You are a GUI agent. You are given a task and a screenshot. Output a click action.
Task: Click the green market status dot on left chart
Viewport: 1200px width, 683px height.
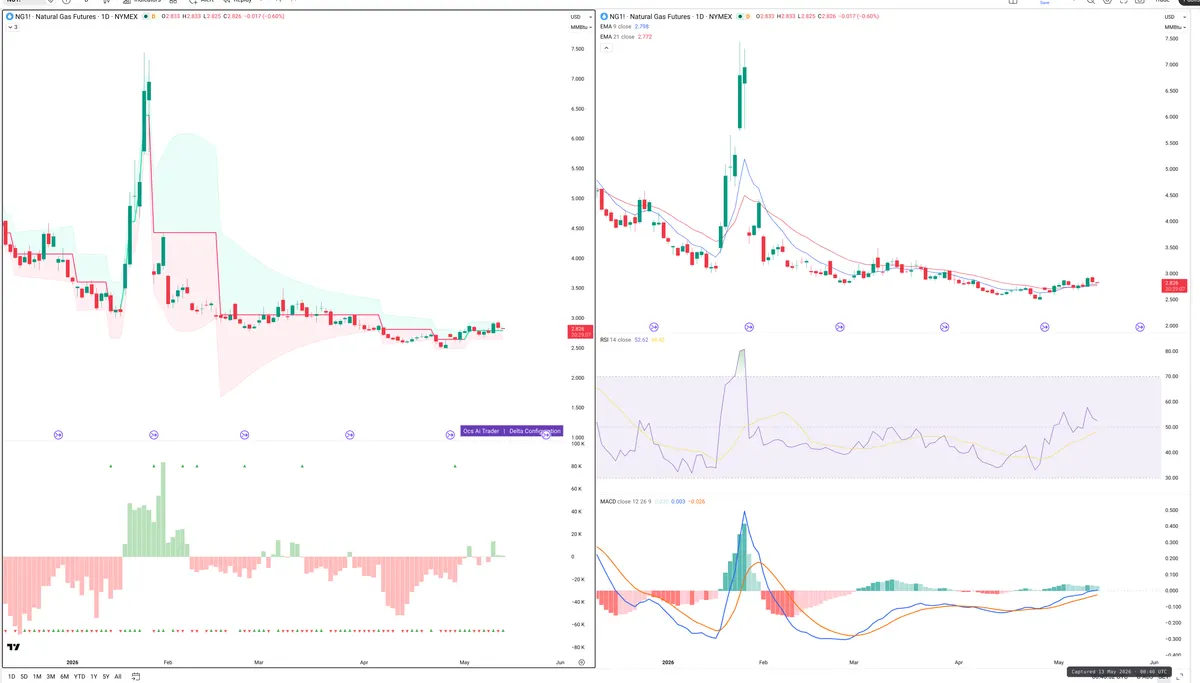pyautogui.click(x=145, y=17)
